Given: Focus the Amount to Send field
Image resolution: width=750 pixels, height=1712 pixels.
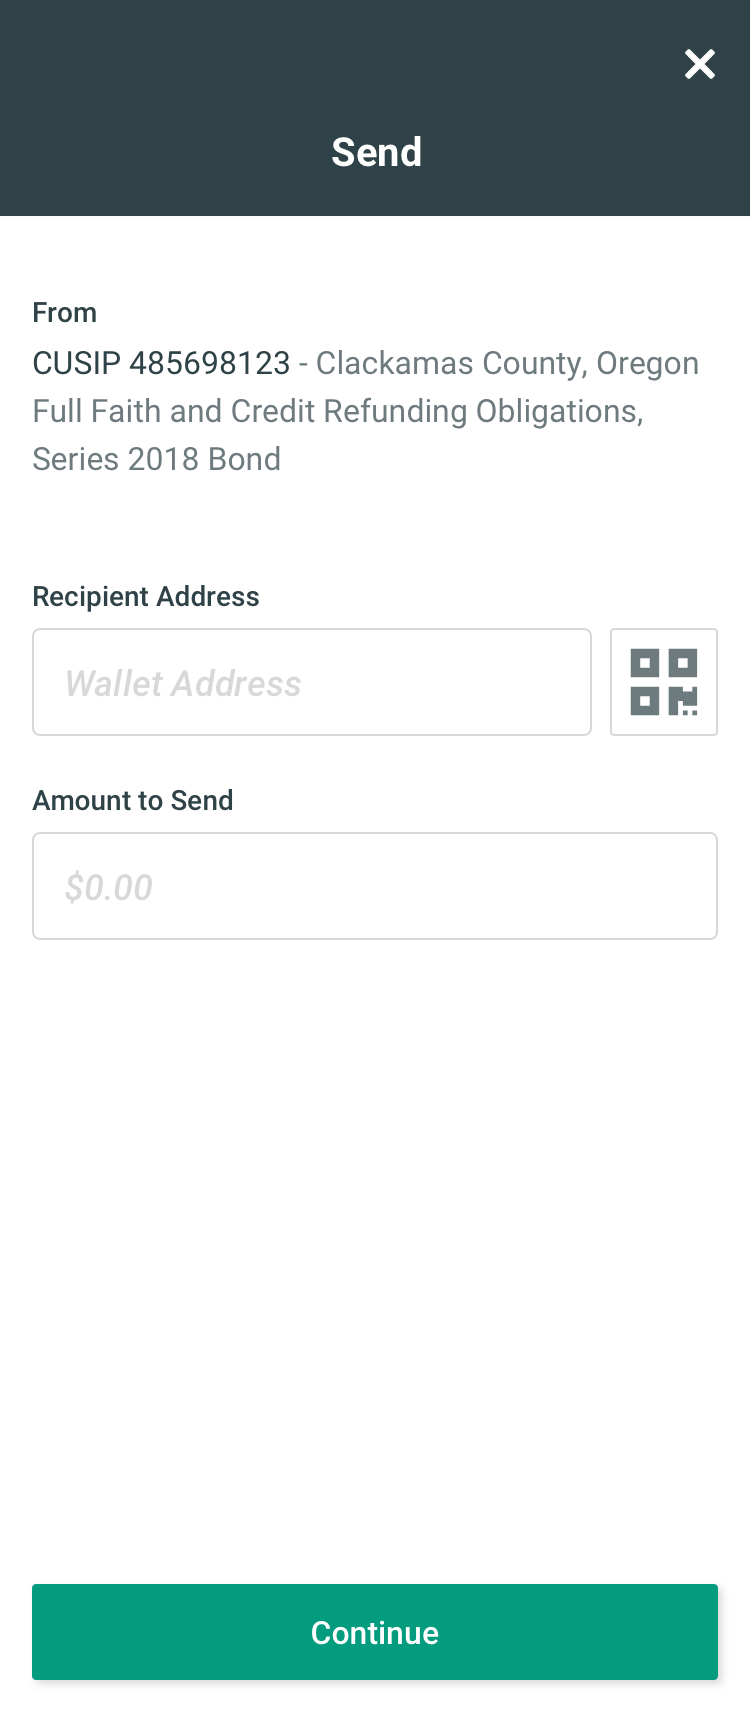Looking at the screenshot, I should pos(375,886).
